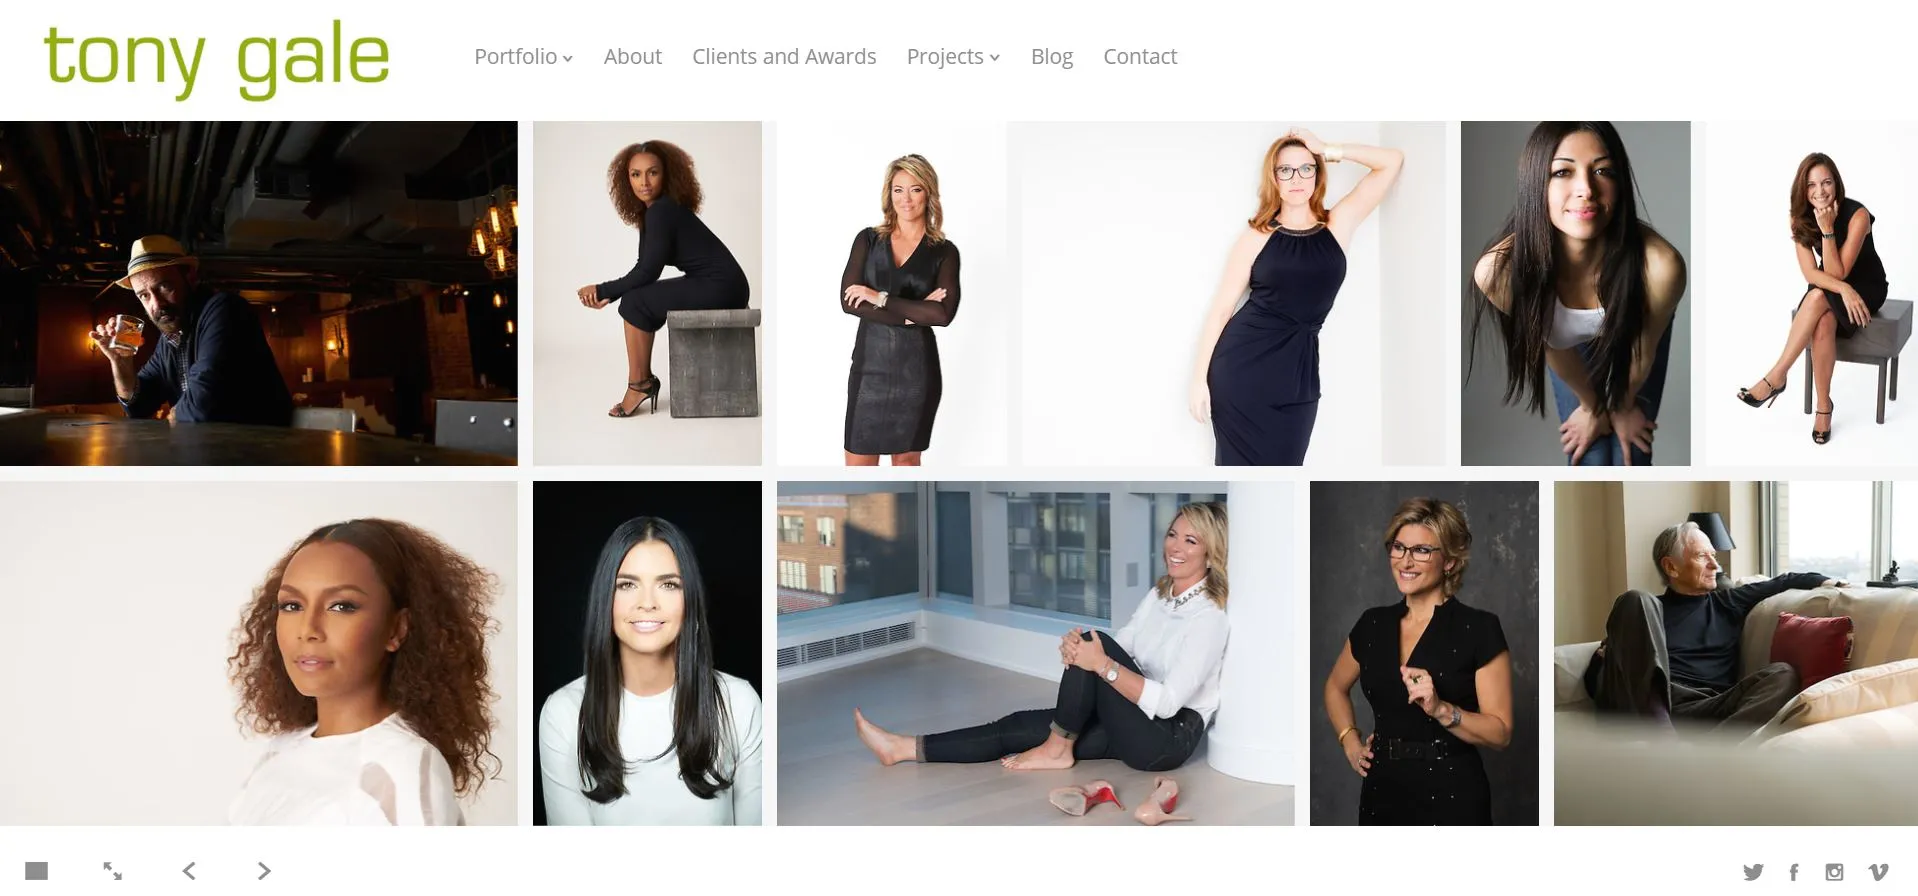Click the thumbnail grid view icon
1918x896 pixels.
[36, 871]
